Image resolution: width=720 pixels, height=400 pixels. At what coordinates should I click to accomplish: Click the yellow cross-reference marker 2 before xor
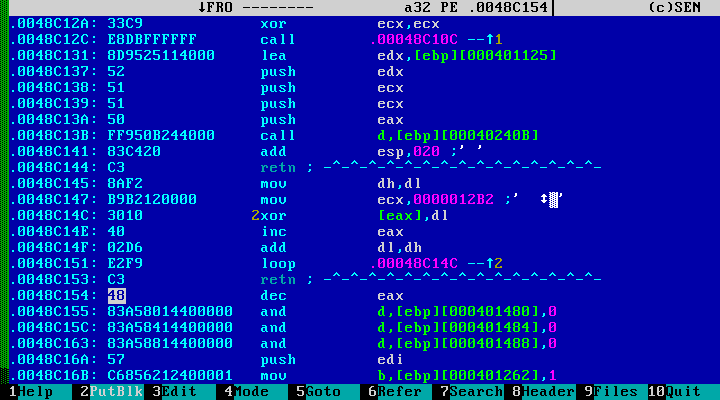pyautogui.click(x=255, y=215)
